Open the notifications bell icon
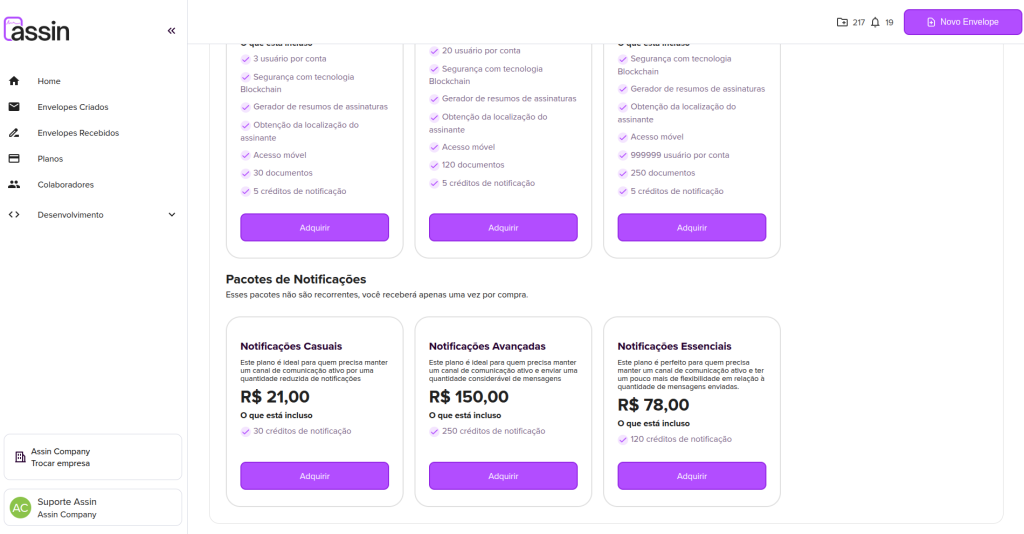Viewport: 1024px width, 534px height. coord(876,22)
